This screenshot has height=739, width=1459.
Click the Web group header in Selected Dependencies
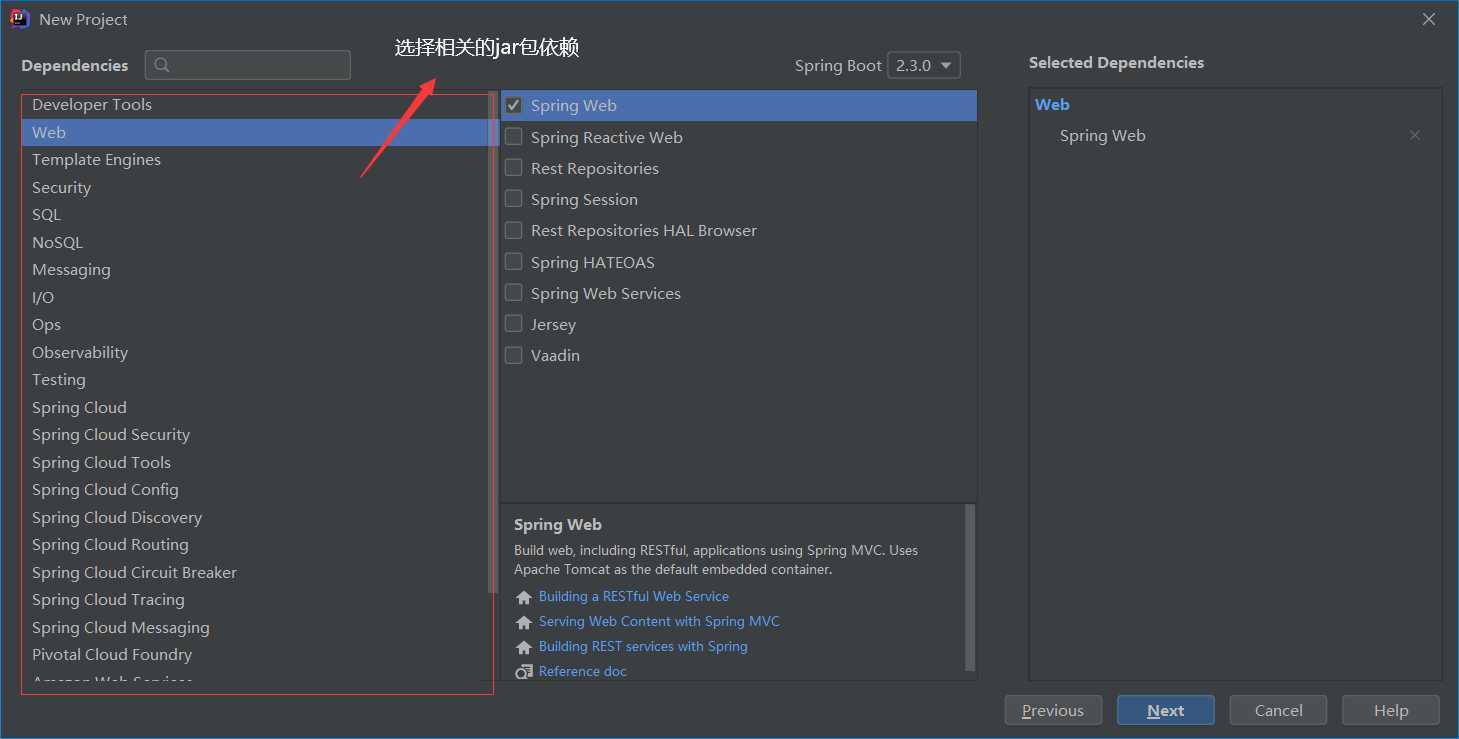coord(1052,104)
